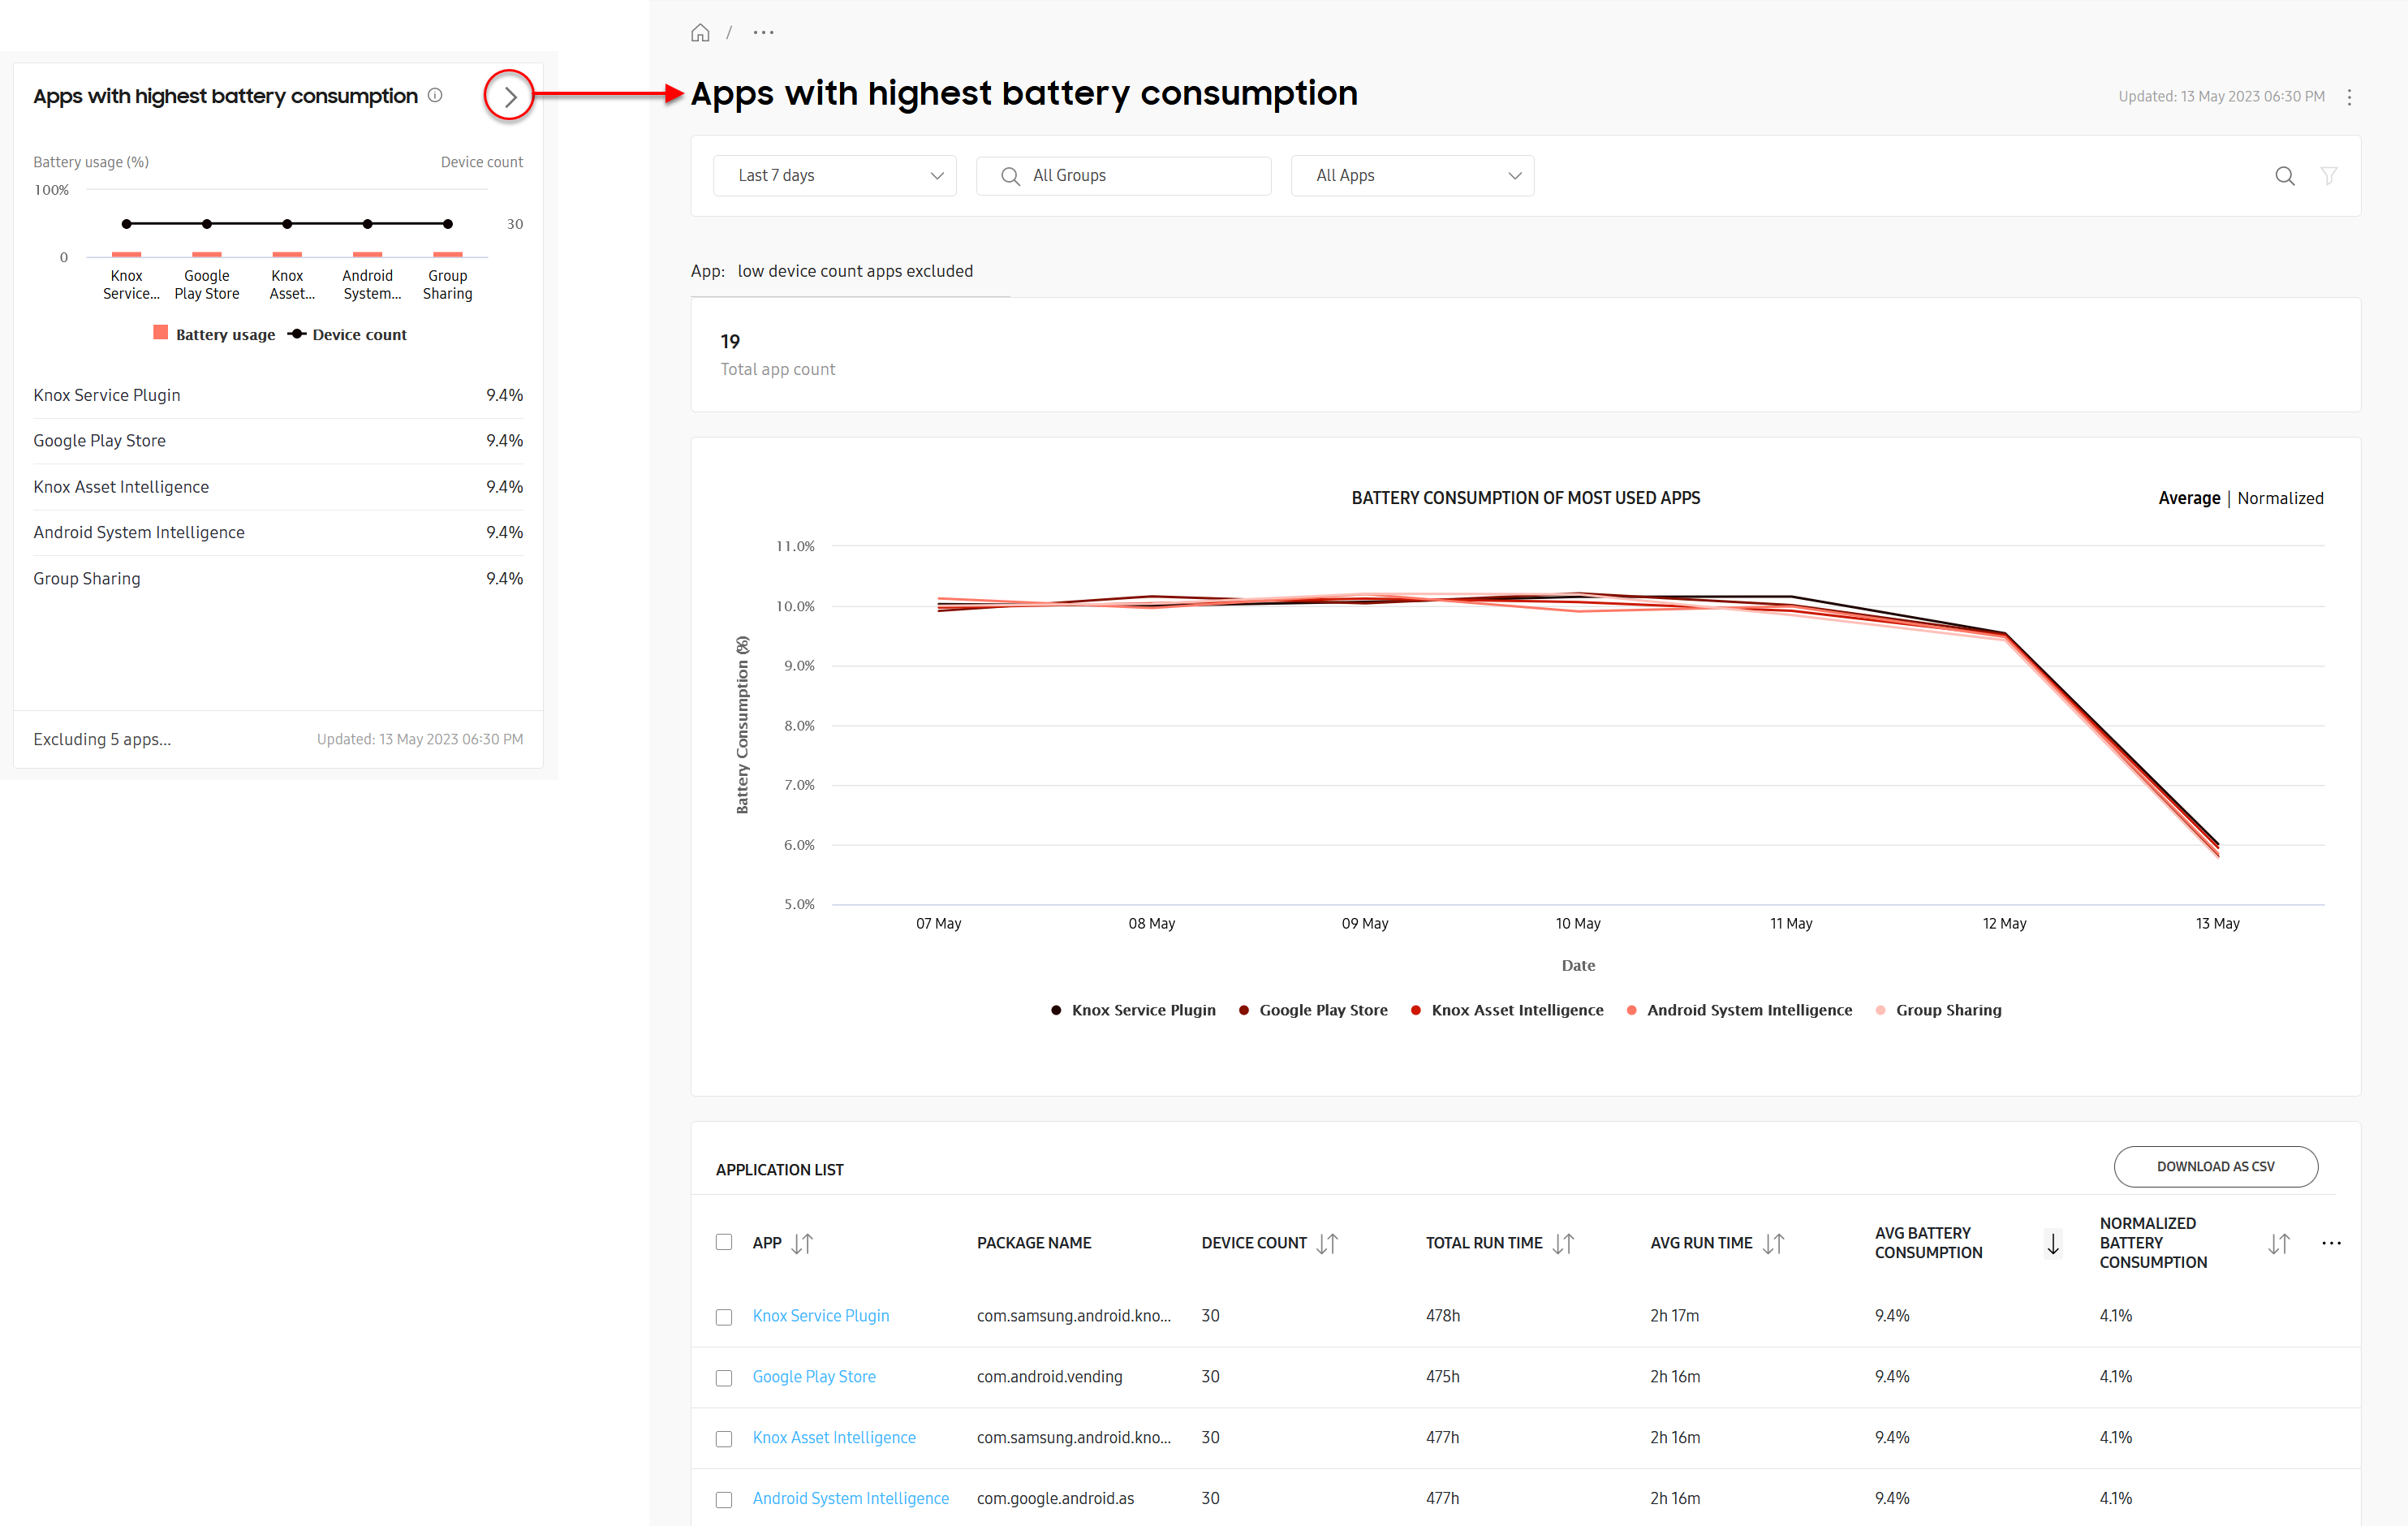Screen dimensions: 2408x1526
Task: Toggle Knox Service Plugin legend series
Action: (1133, 1010)
